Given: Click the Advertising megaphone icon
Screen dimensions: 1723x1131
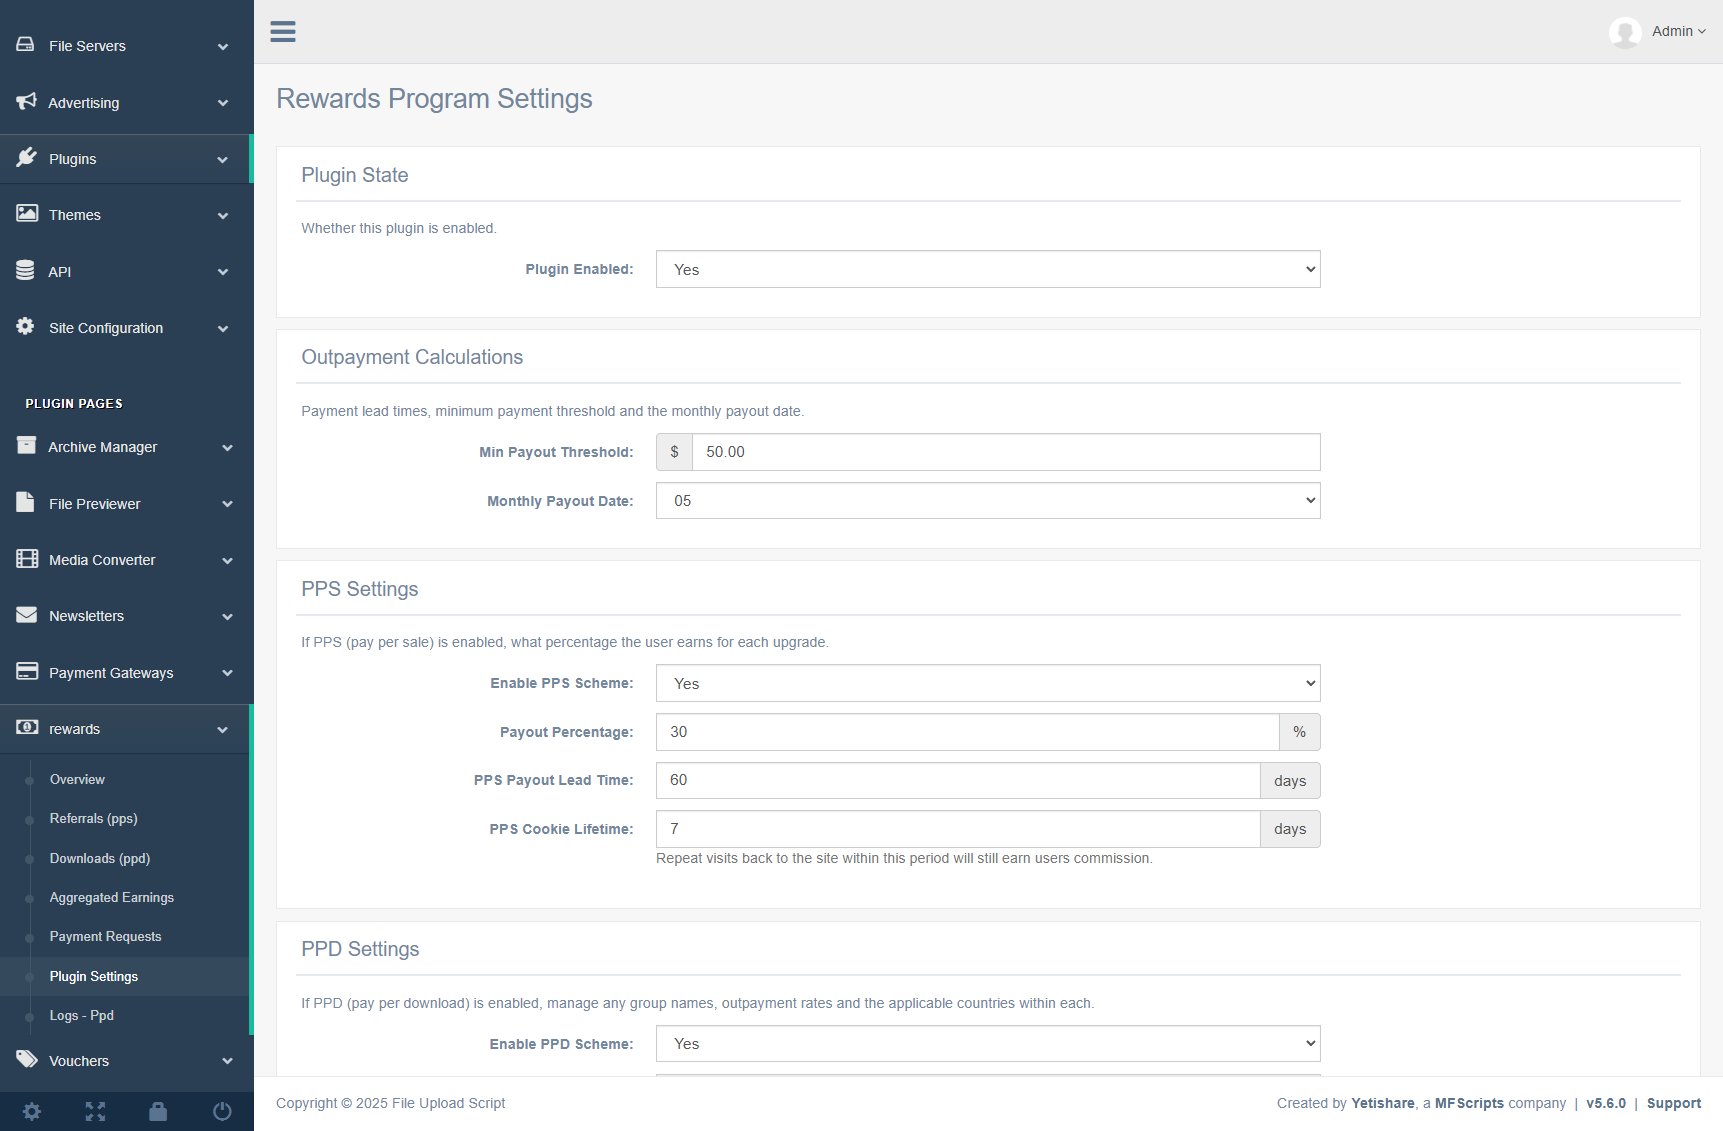Looking at the screenshot, I should click(27, 102).
